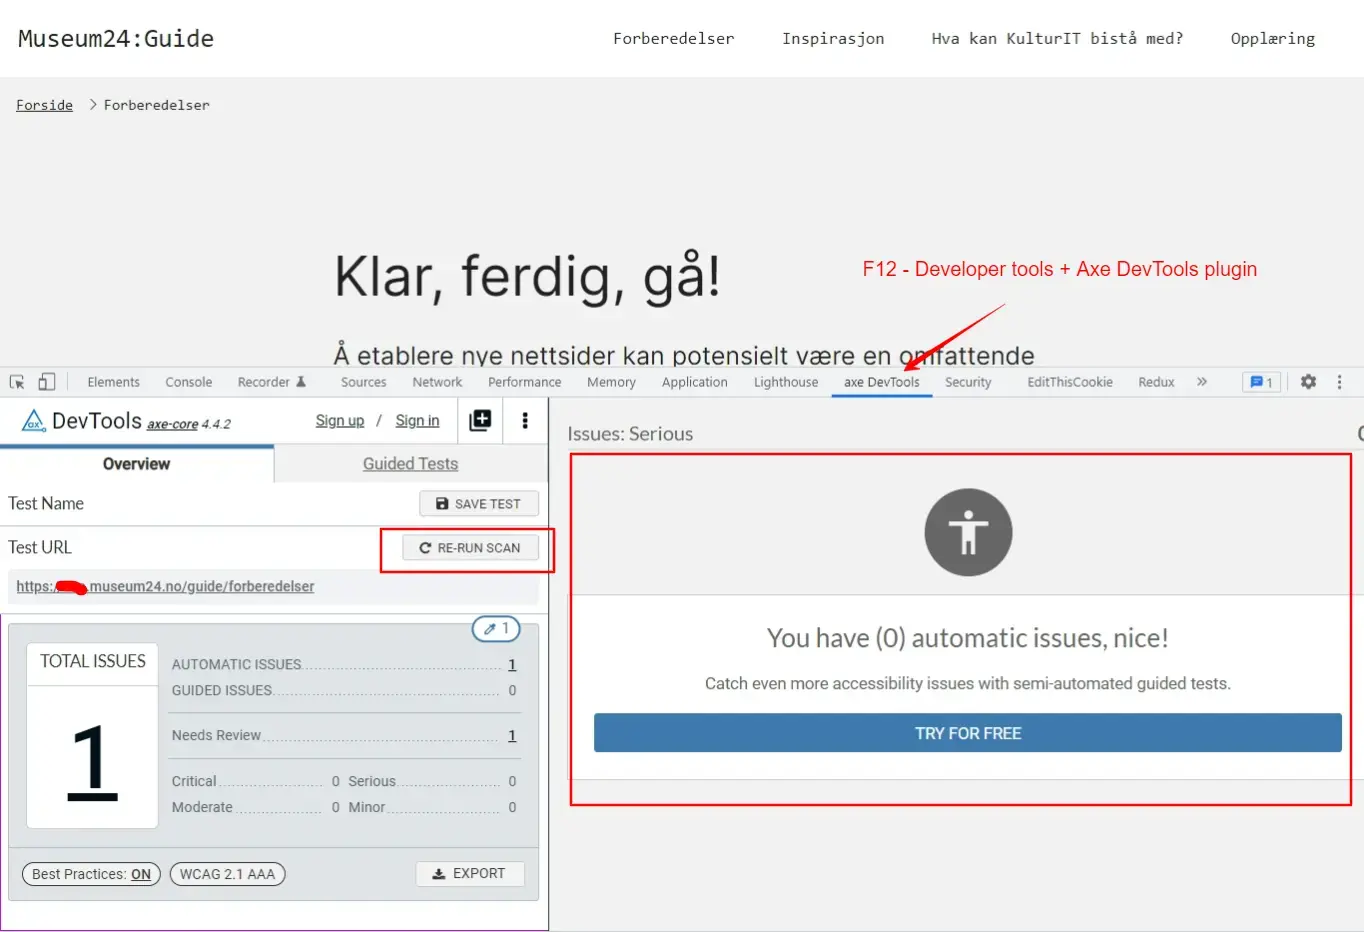Show more DevTools tabs chevron
1364x932 pixels.
click(x=1202, y=382)
